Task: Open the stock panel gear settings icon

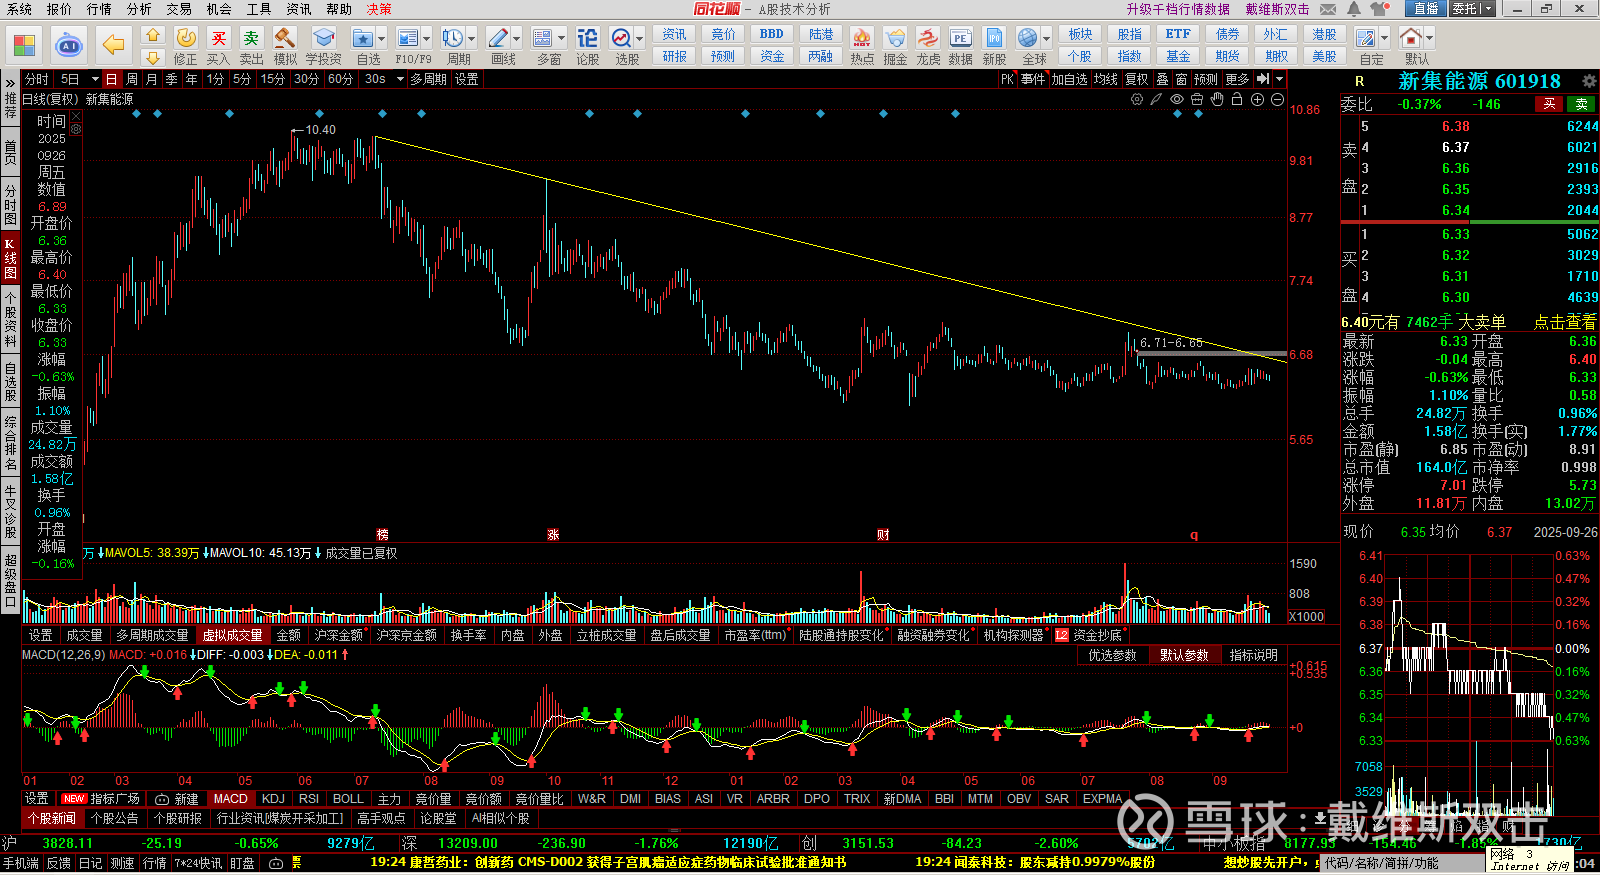Action: click(x=1589, y=81)
